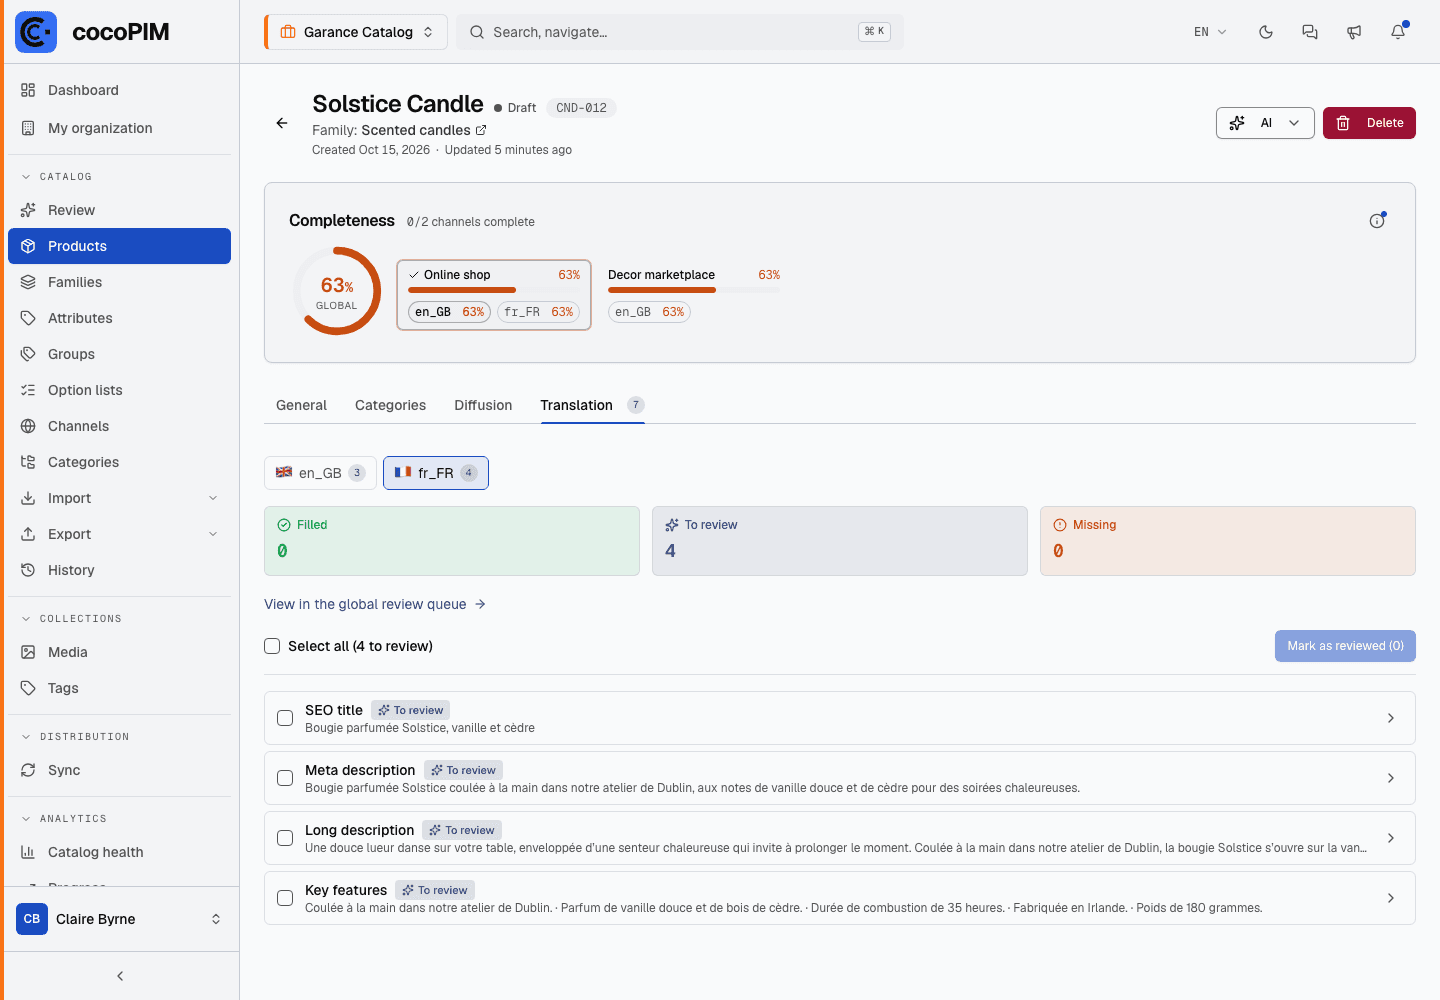Tick the Key features checkbox

tap(285, 898)
